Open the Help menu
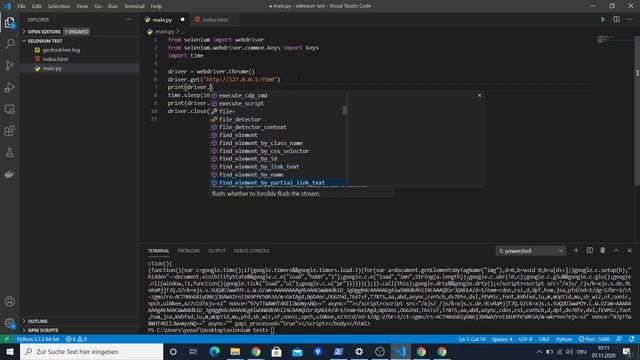Screen dimensions: 640x360 click(x=156, y=6)
